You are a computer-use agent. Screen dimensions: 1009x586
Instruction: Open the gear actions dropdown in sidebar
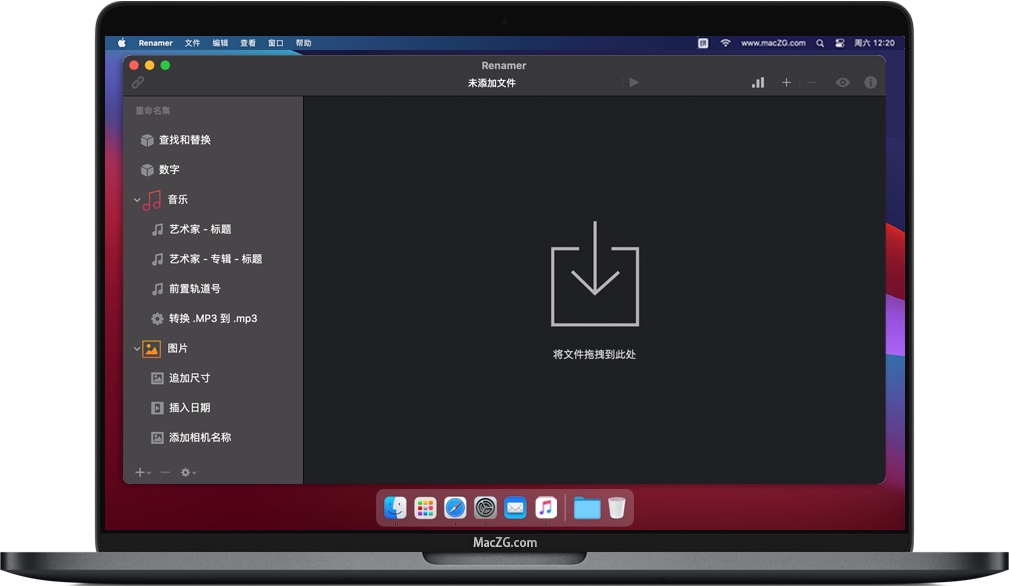tap(188, 472)
